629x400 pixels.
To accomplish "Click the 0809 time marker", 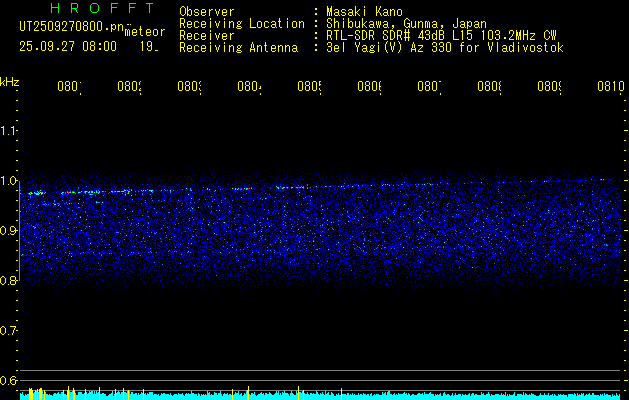I will point(550,87).
